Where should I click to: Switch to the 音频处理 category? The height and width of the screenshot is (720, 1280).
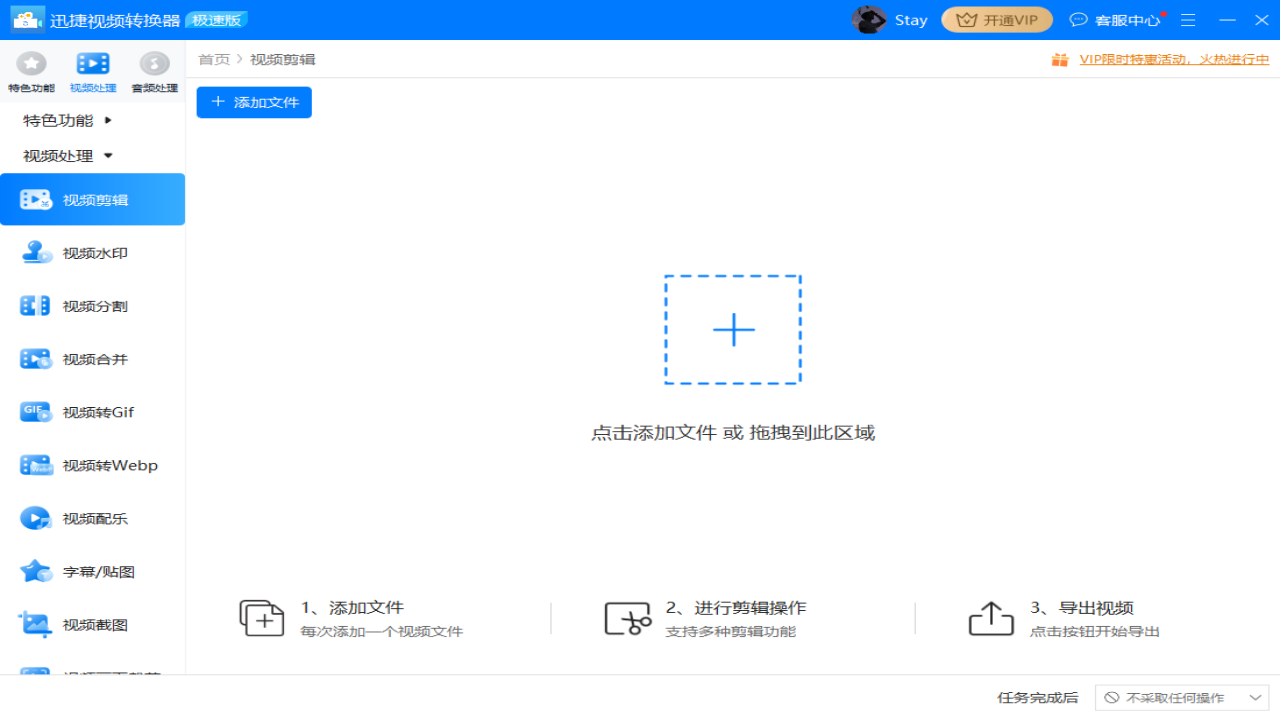tap(153, 70)
